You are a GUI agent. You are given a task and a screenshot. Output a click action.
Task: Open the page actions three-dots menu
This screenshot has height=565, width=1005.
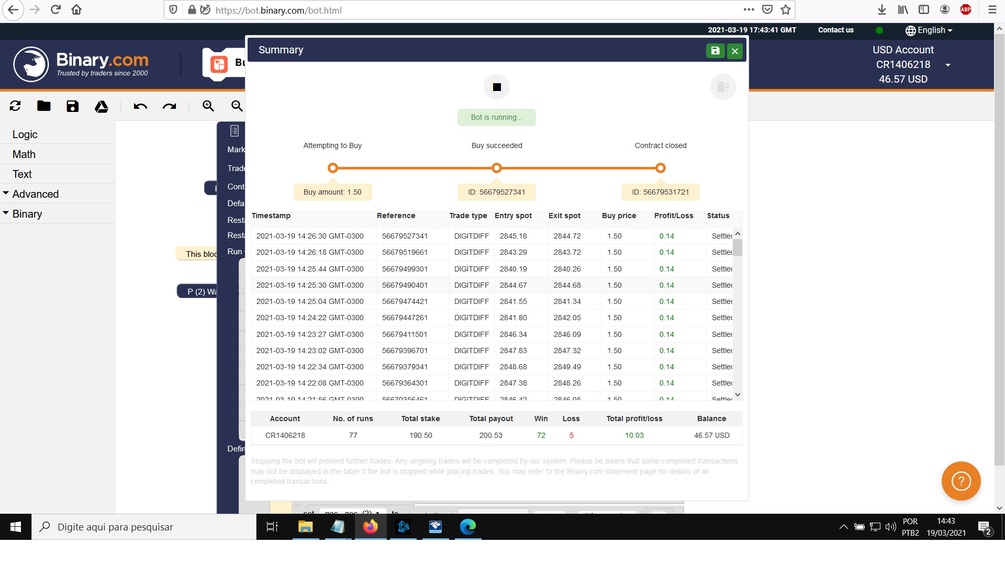click(x=748, y=10)
